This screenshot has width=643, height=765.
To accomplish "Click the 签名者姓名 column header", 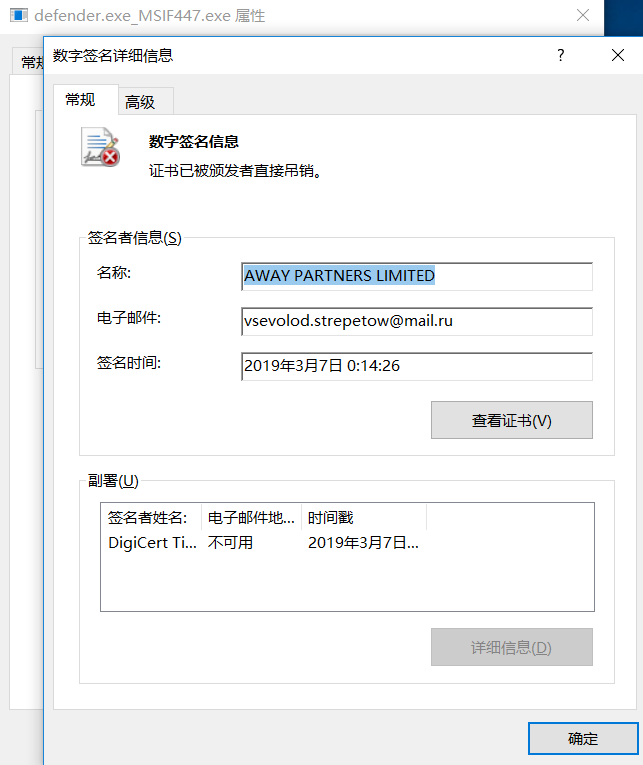I will [x=151, y=517].
